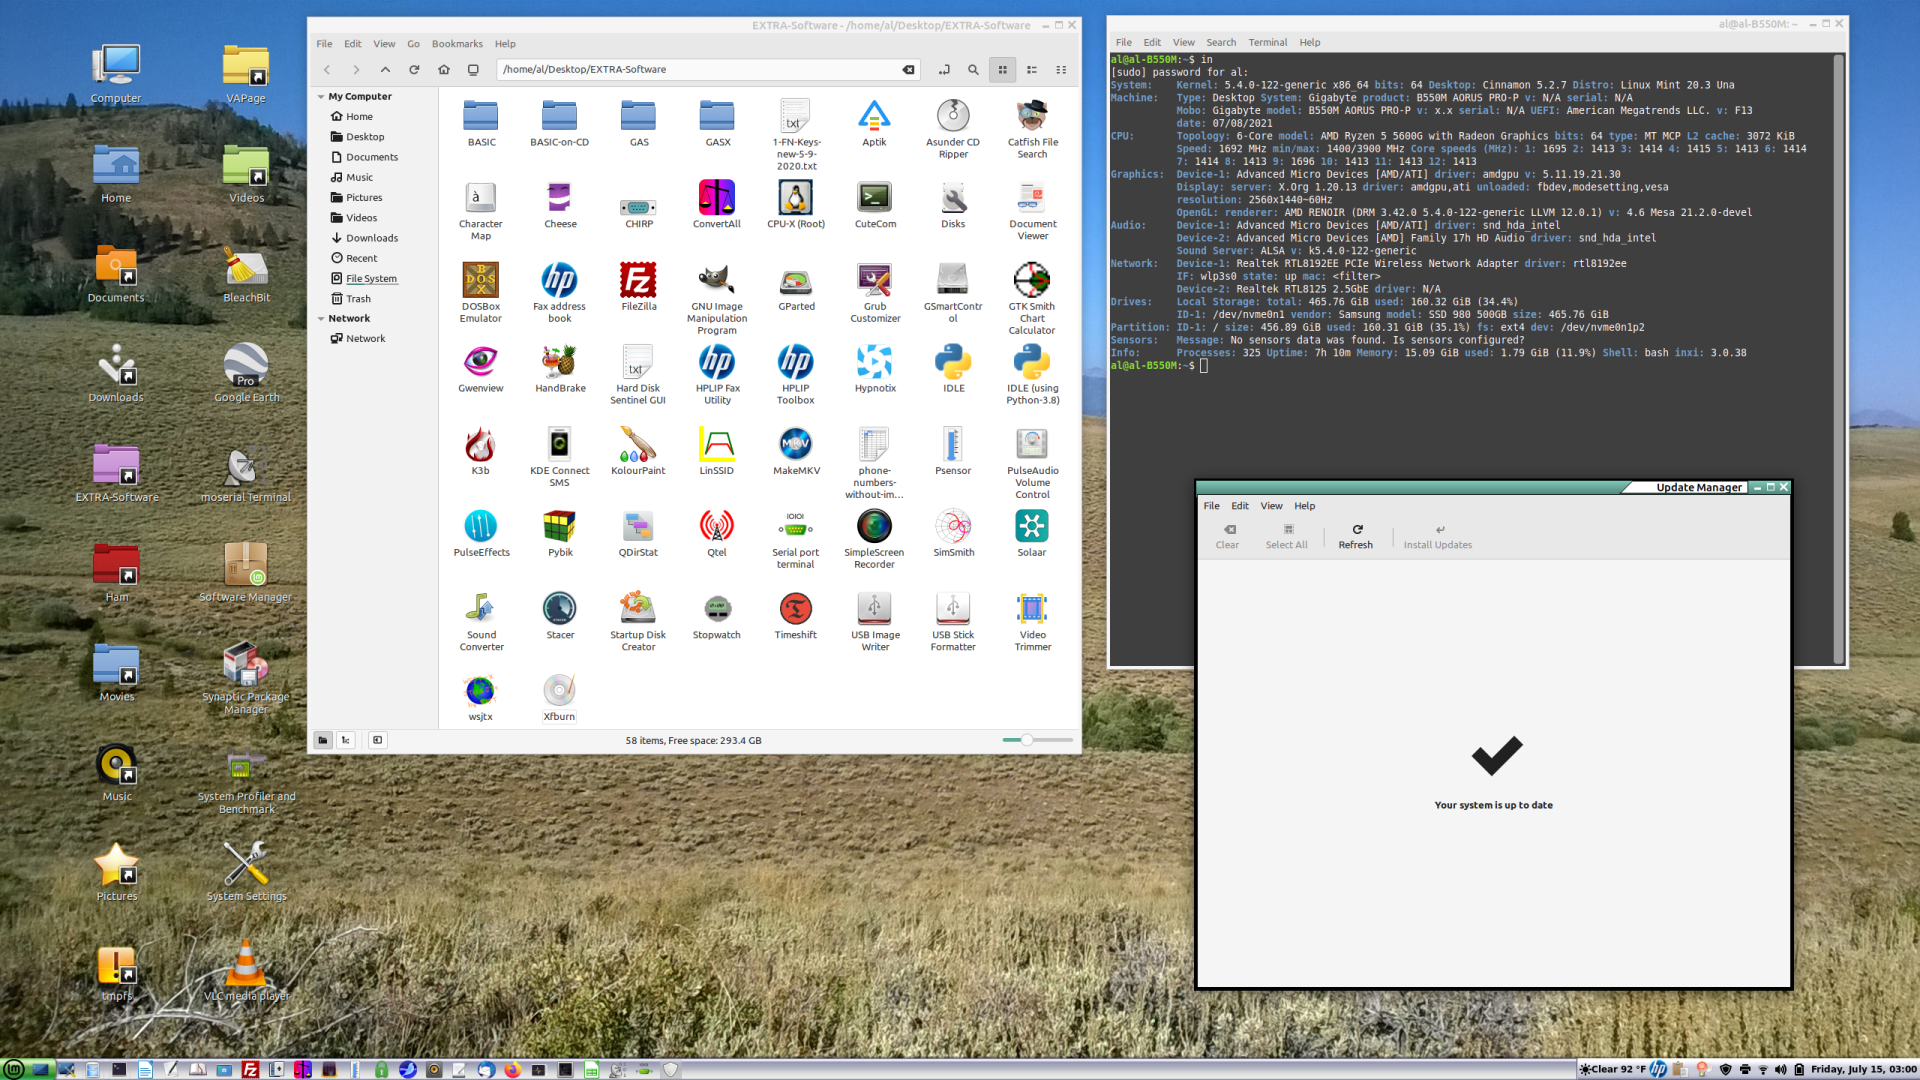1920x1080 pixels.
Task: Switch file manager to compact view
Action: click(x=1061, y=70)
